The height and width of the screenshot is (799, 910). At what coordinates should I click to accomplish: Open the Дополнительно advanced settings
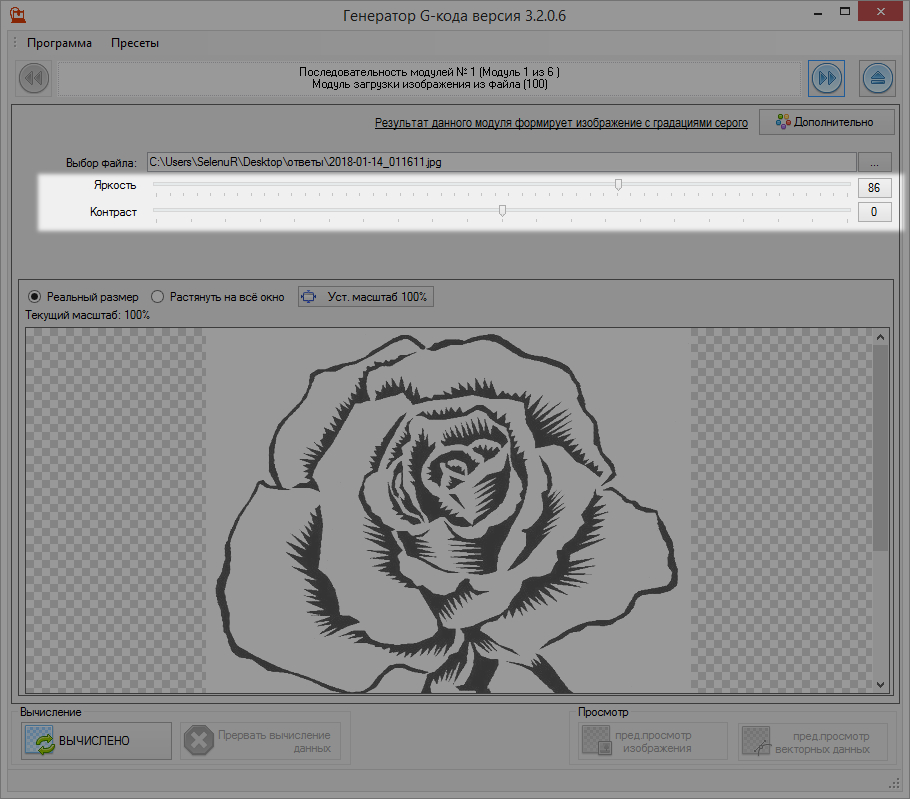tap(826, 122)
